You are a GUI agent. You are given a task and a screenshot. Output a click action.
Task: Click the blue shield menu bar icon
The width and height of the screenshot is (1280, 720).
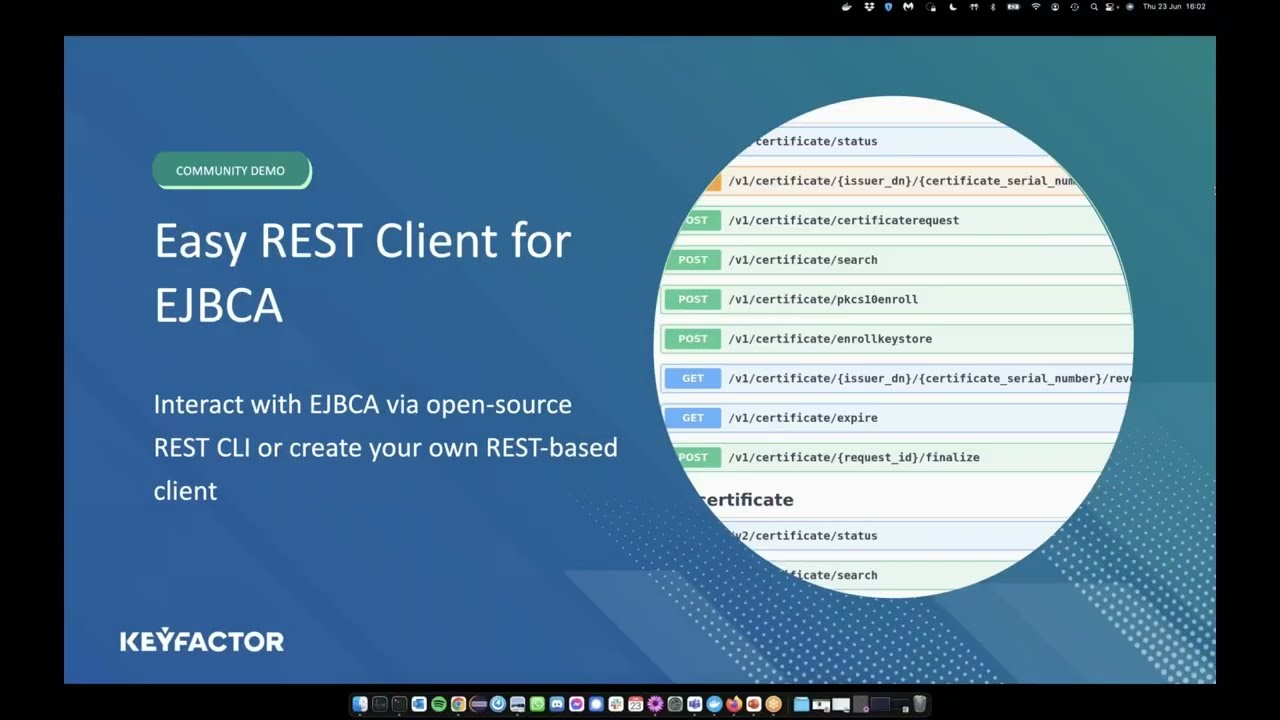click(888, 6)
